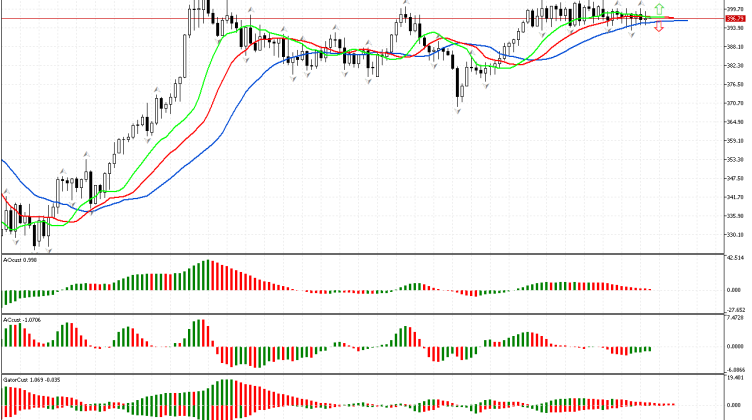Screen dimensions: 752x420
Task: Select the red current price tag
Action: pos(736,18)
